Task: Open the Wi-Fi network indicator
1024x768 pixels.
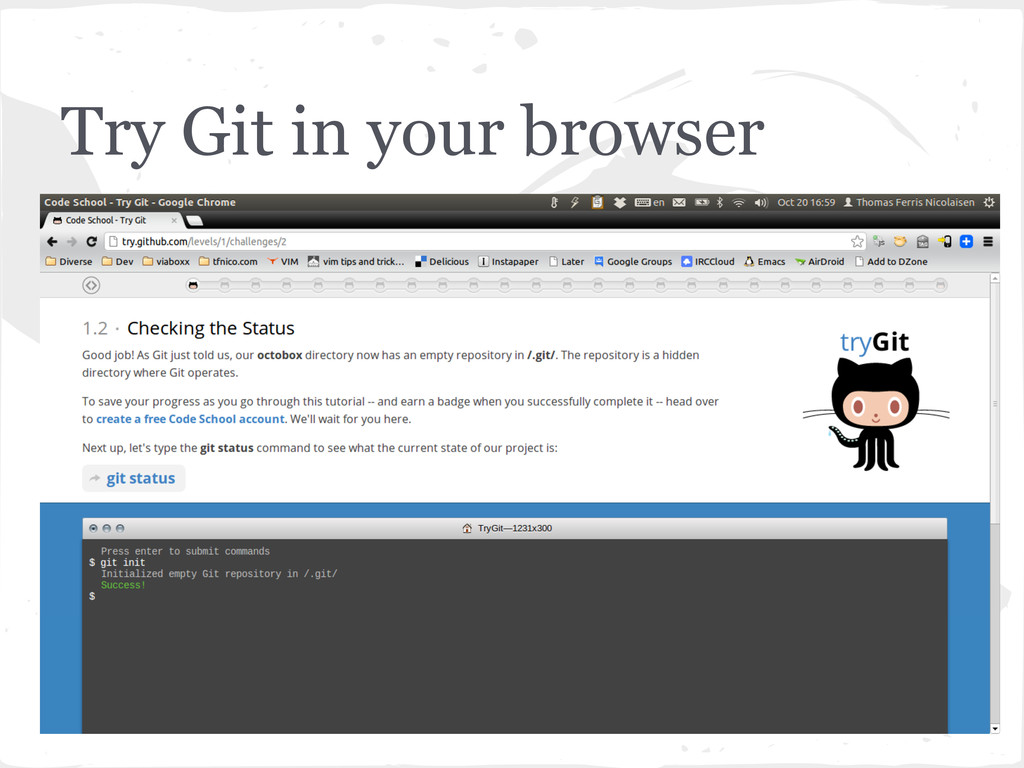Action: pyautogui.click(x=739, y=202)
